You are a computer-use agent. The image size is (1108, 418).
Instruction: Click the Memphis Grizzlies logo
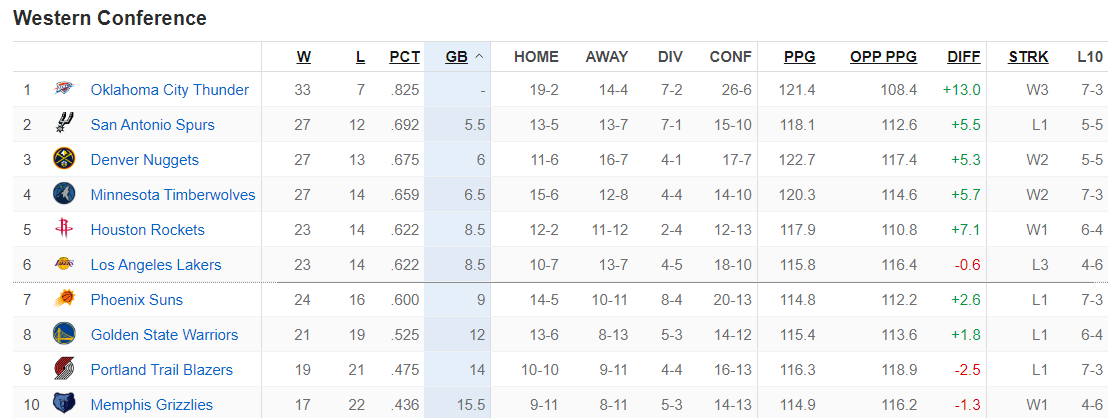click(x=64, y=405)
